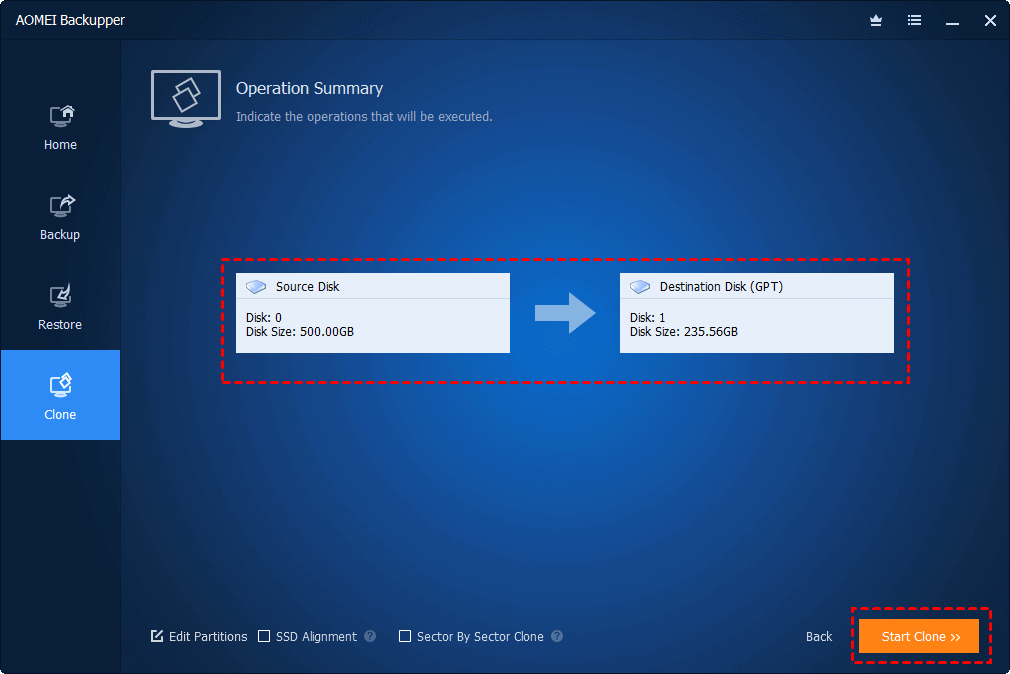Close the AOMEI Backupper window

(990, 21)
